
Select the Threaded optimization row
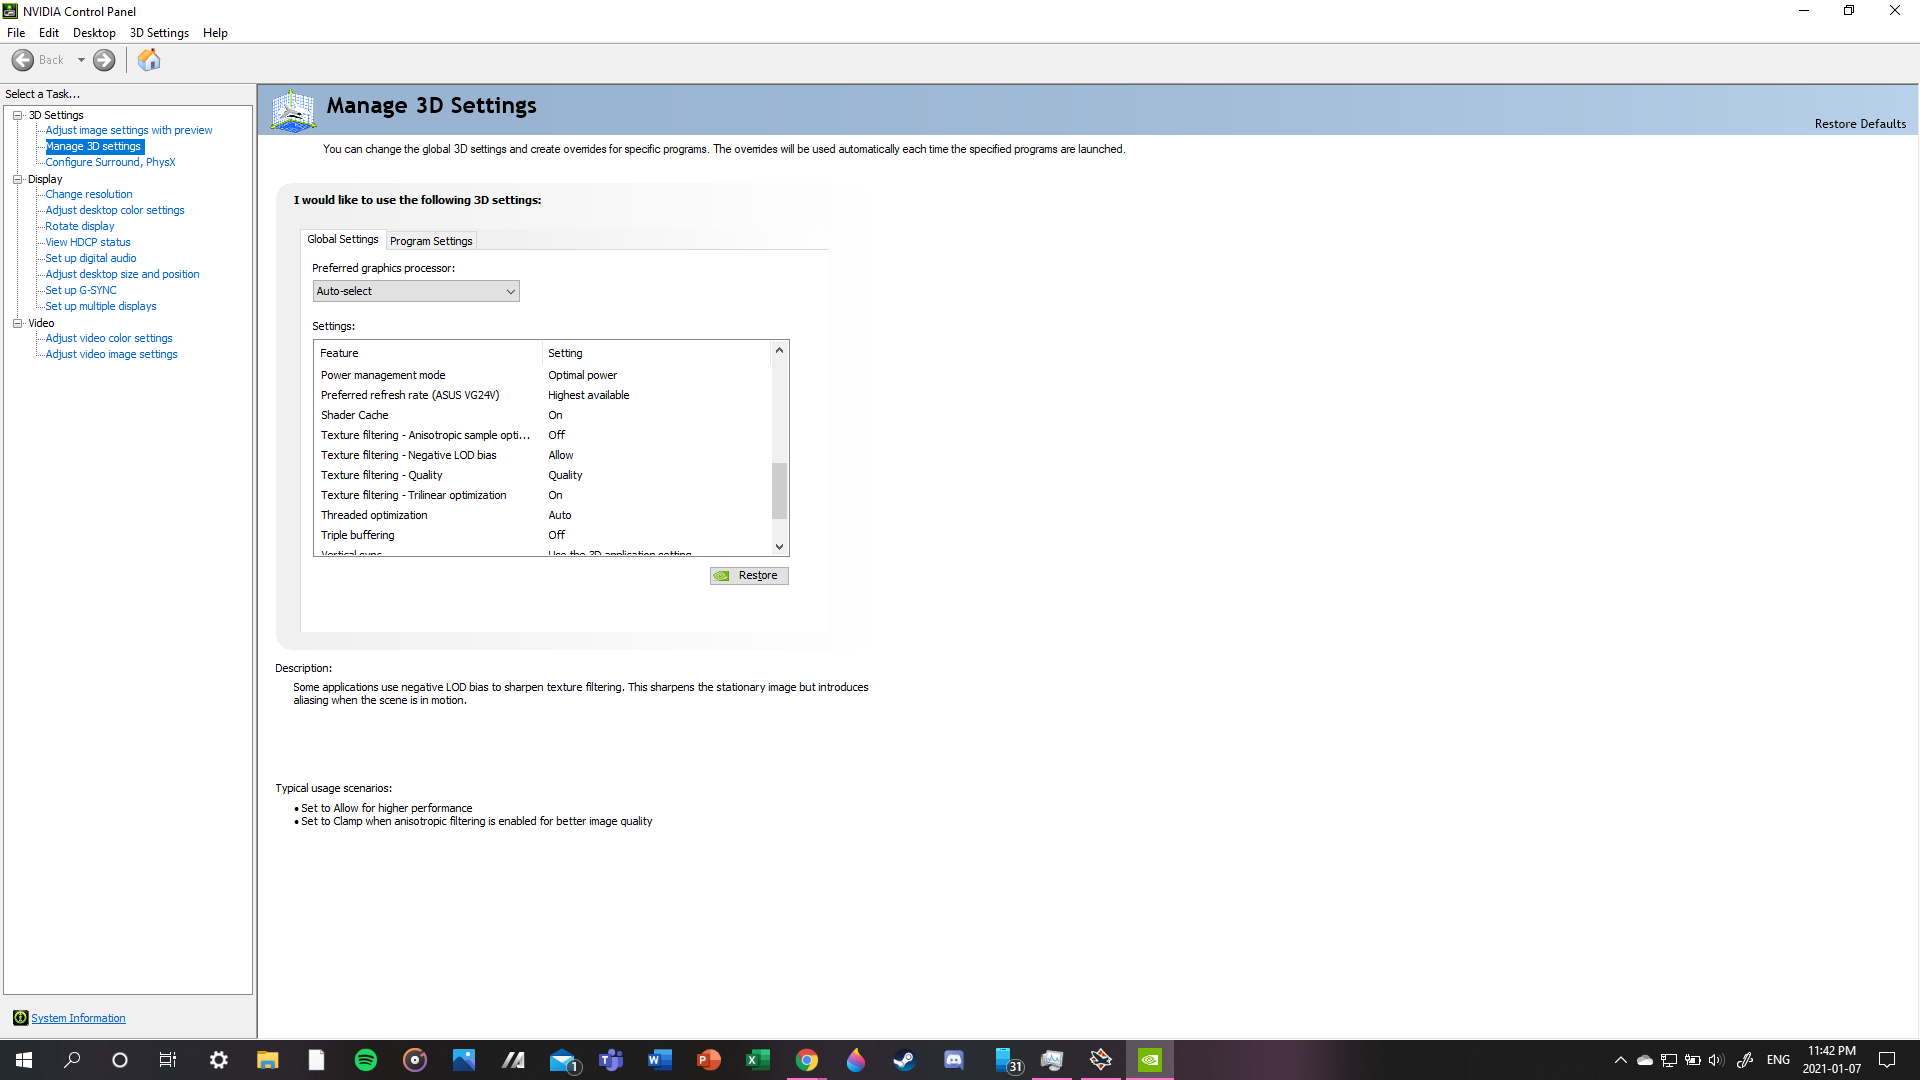coord(543,515)
